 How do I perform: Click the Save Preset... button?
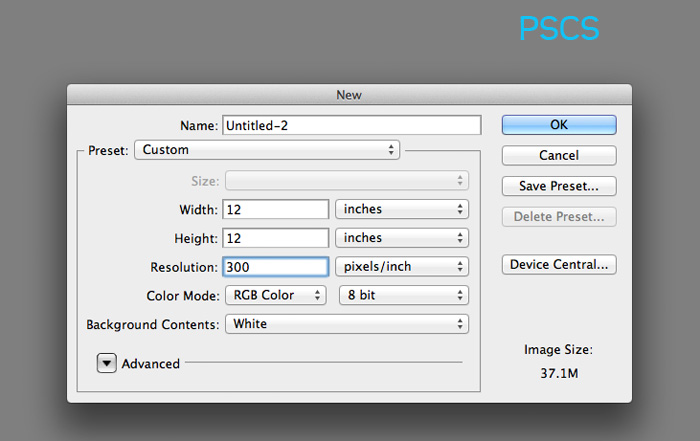(x=559, y=186)
